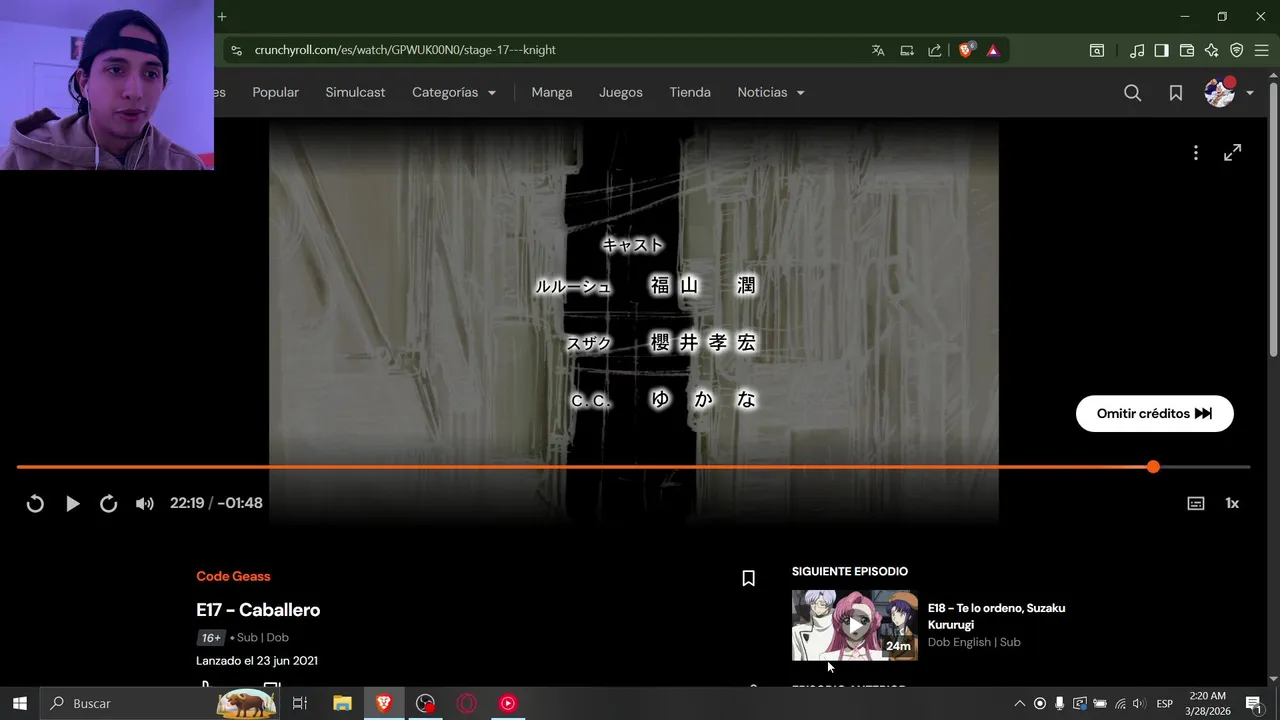Change playback speed from 1x
This screenshot has height=720, width=1280.
1232,504
